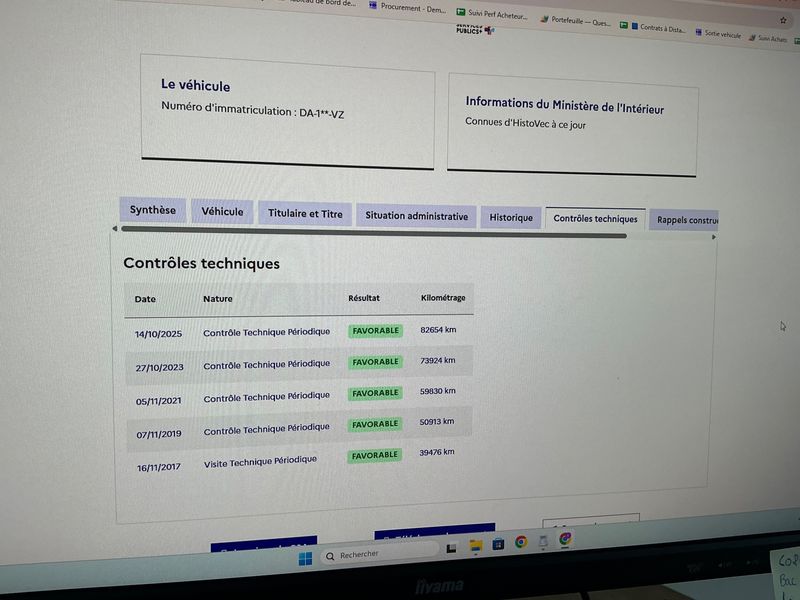Click FAVORABLE badge for 07/11/2019

tap(375, 424)
